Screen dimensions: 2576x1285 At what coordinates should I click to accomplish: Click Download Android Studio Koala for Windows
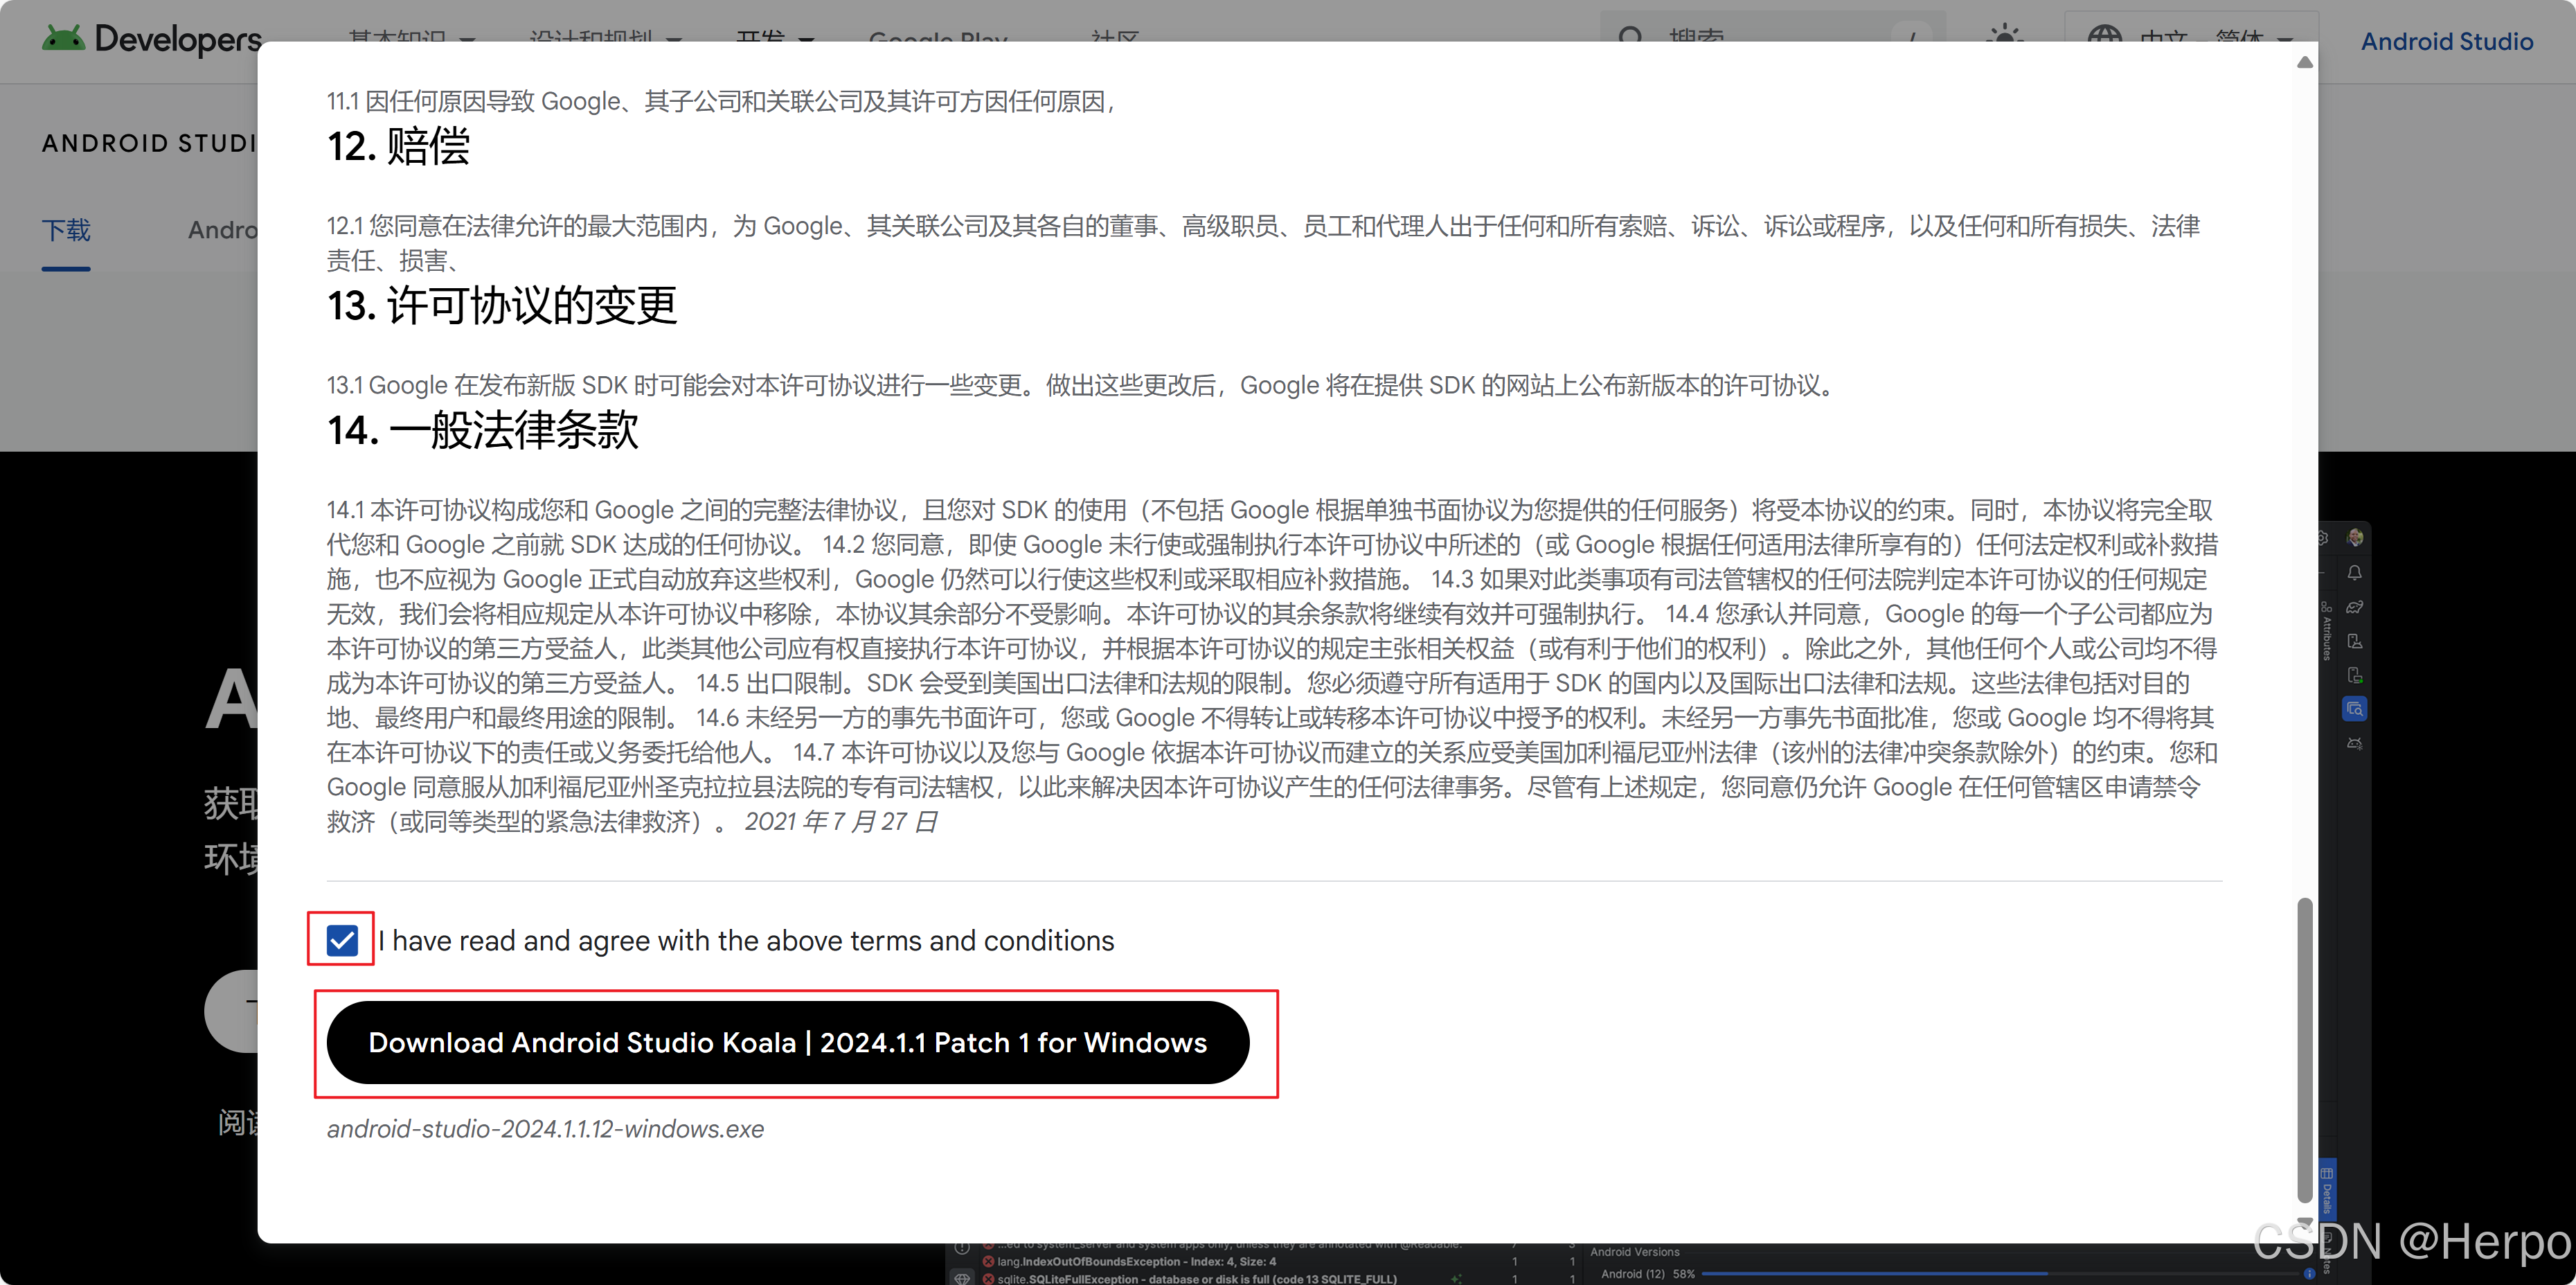pos(787,1043)
